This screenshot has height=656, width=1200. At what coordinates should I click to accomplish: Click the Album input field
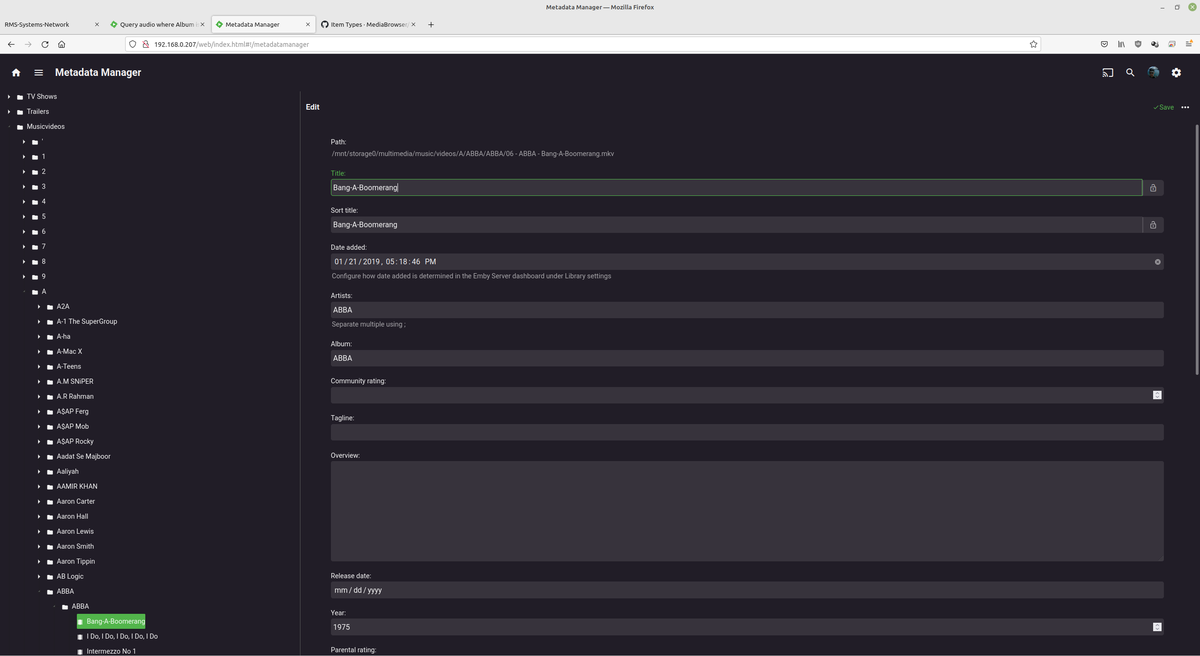[747, 358]
